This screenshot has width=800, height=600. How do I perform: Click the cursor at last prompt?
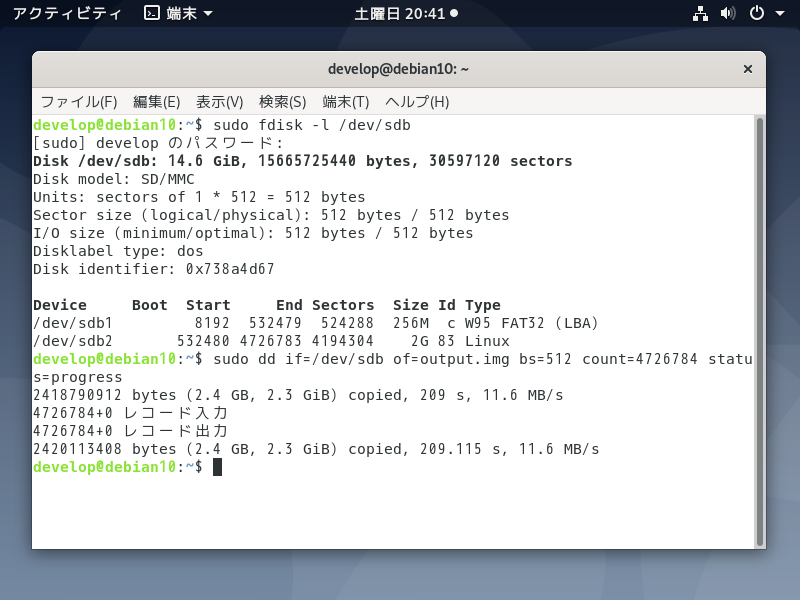(217, 467)
